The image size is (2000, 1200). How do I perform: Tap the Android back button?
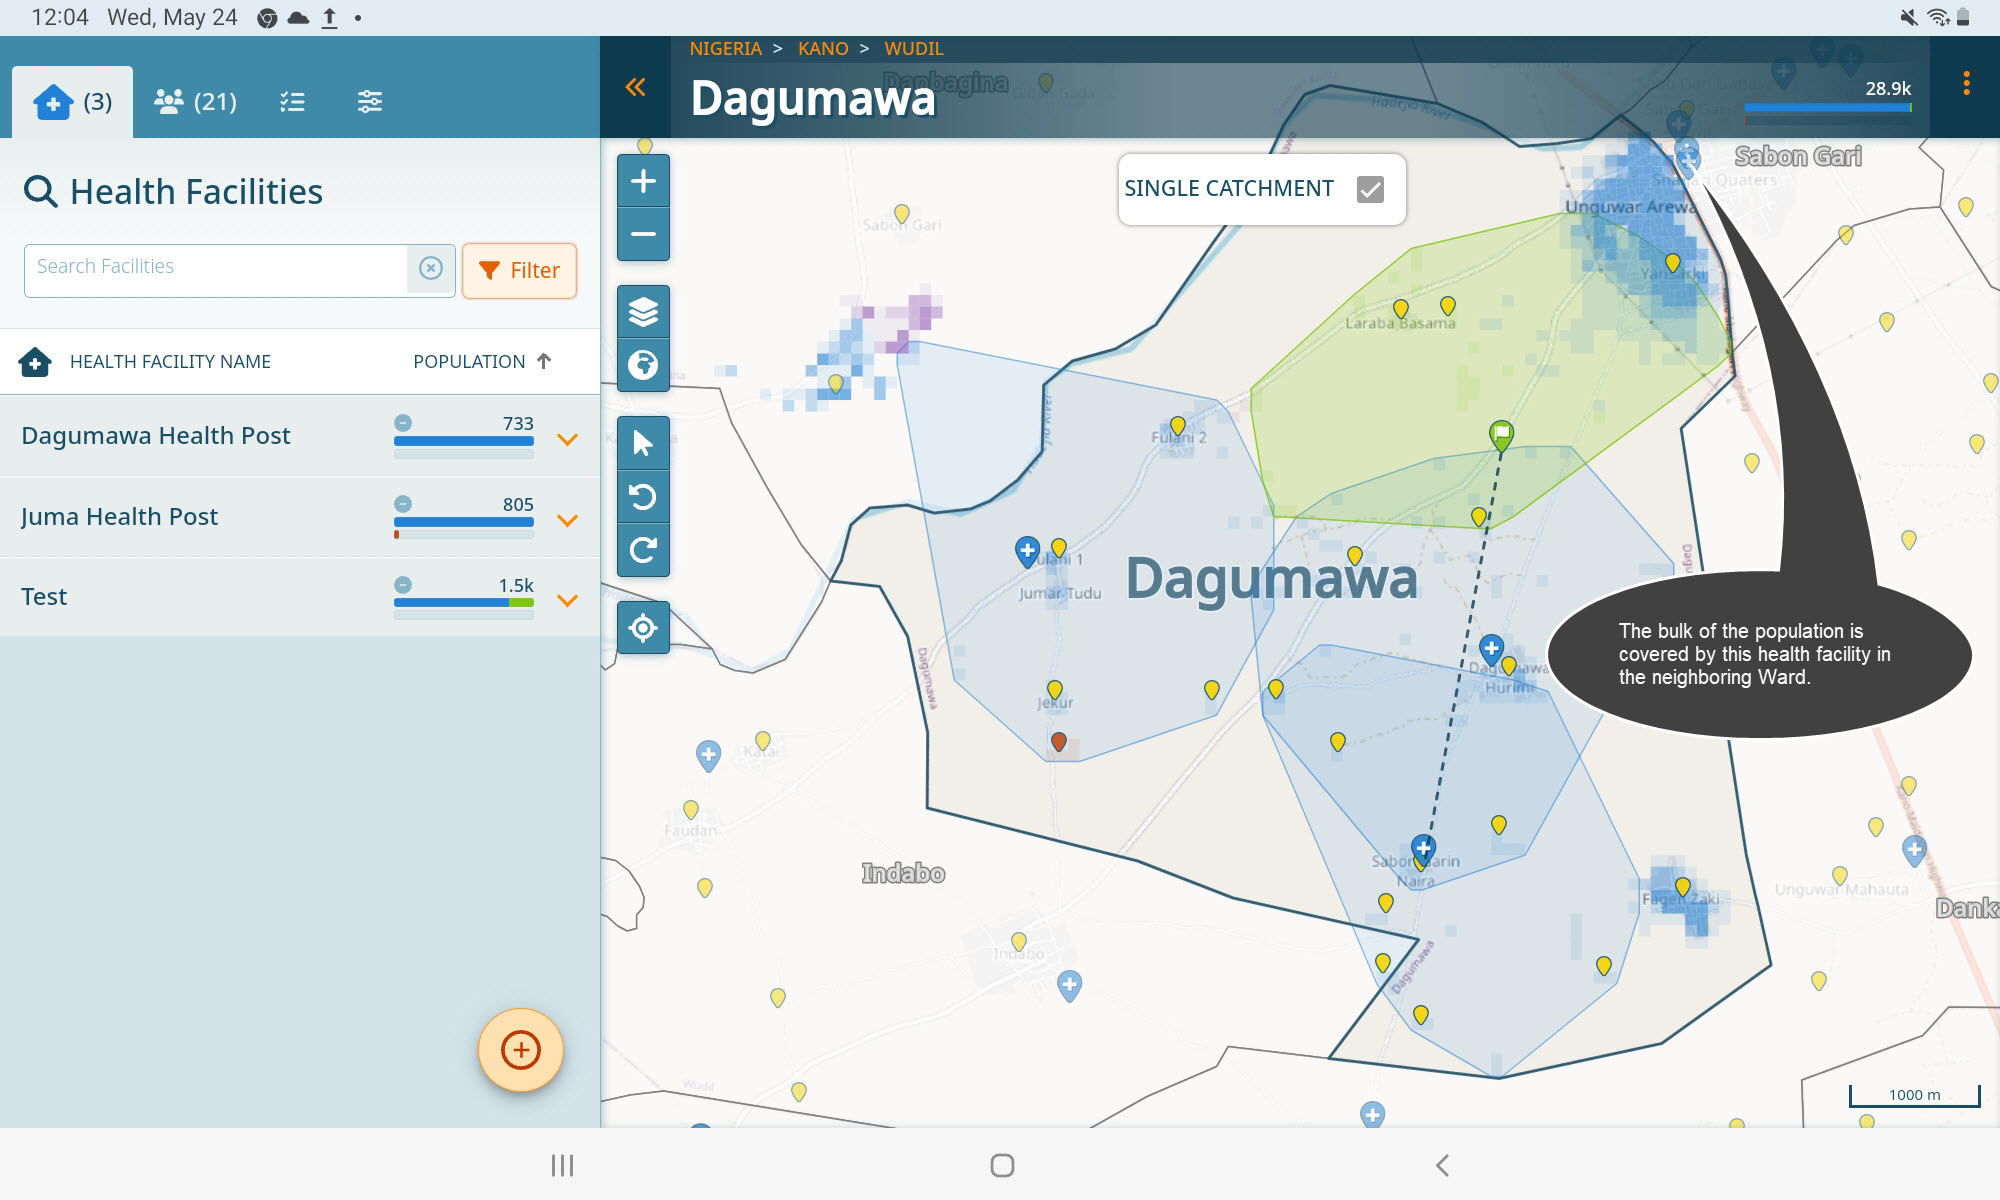coord(1442,1165)
